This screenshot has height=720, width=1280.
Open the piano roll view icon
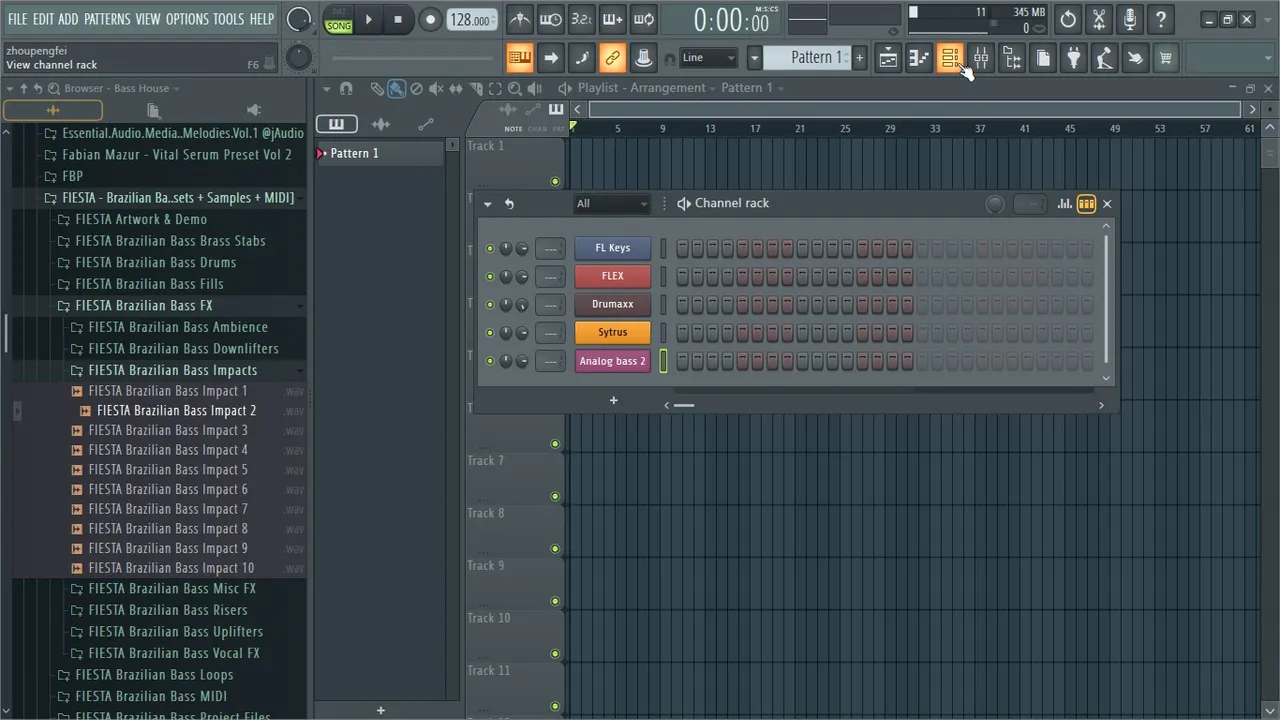click(919, 58)
